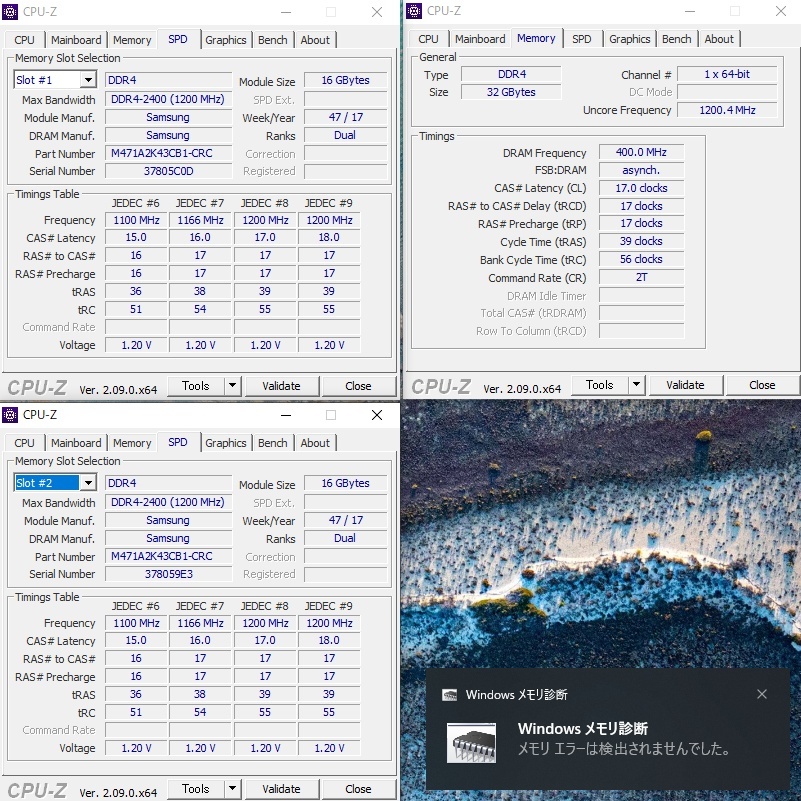
Task: Open the Slot #2 dropdown selector
Action: pos(88,483)
